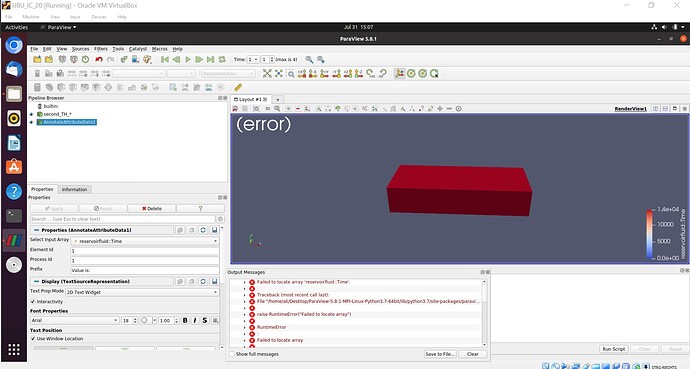Click the Play animation button

pos(188,59)
